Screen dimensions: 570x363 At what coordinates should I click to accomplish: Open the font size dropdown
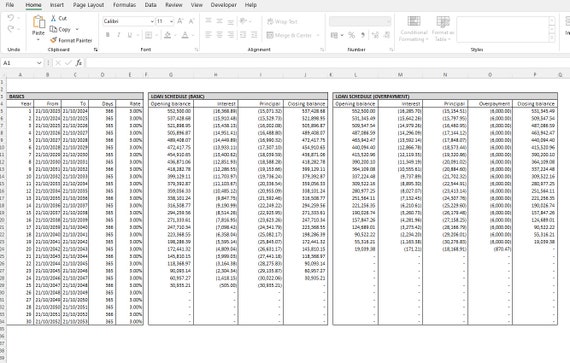pyautogui.click(x=171, y=21)
